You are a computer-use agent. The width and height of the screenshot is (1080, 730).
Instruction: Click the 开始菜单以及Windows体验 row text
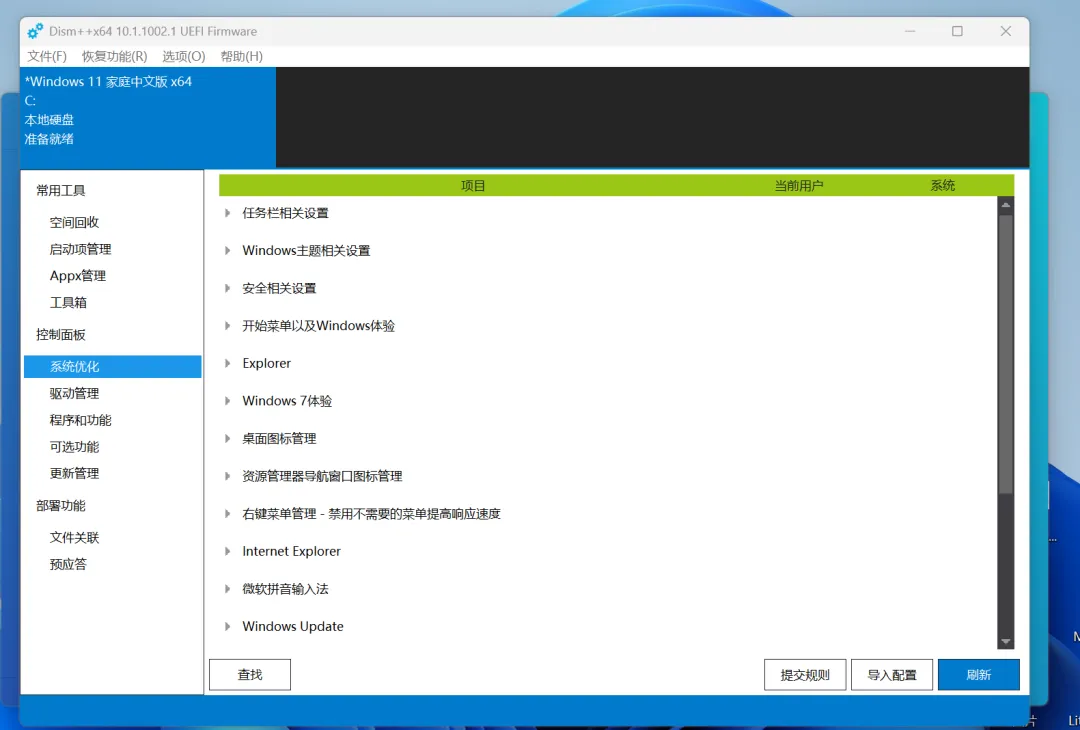click(x=319, y=326)
